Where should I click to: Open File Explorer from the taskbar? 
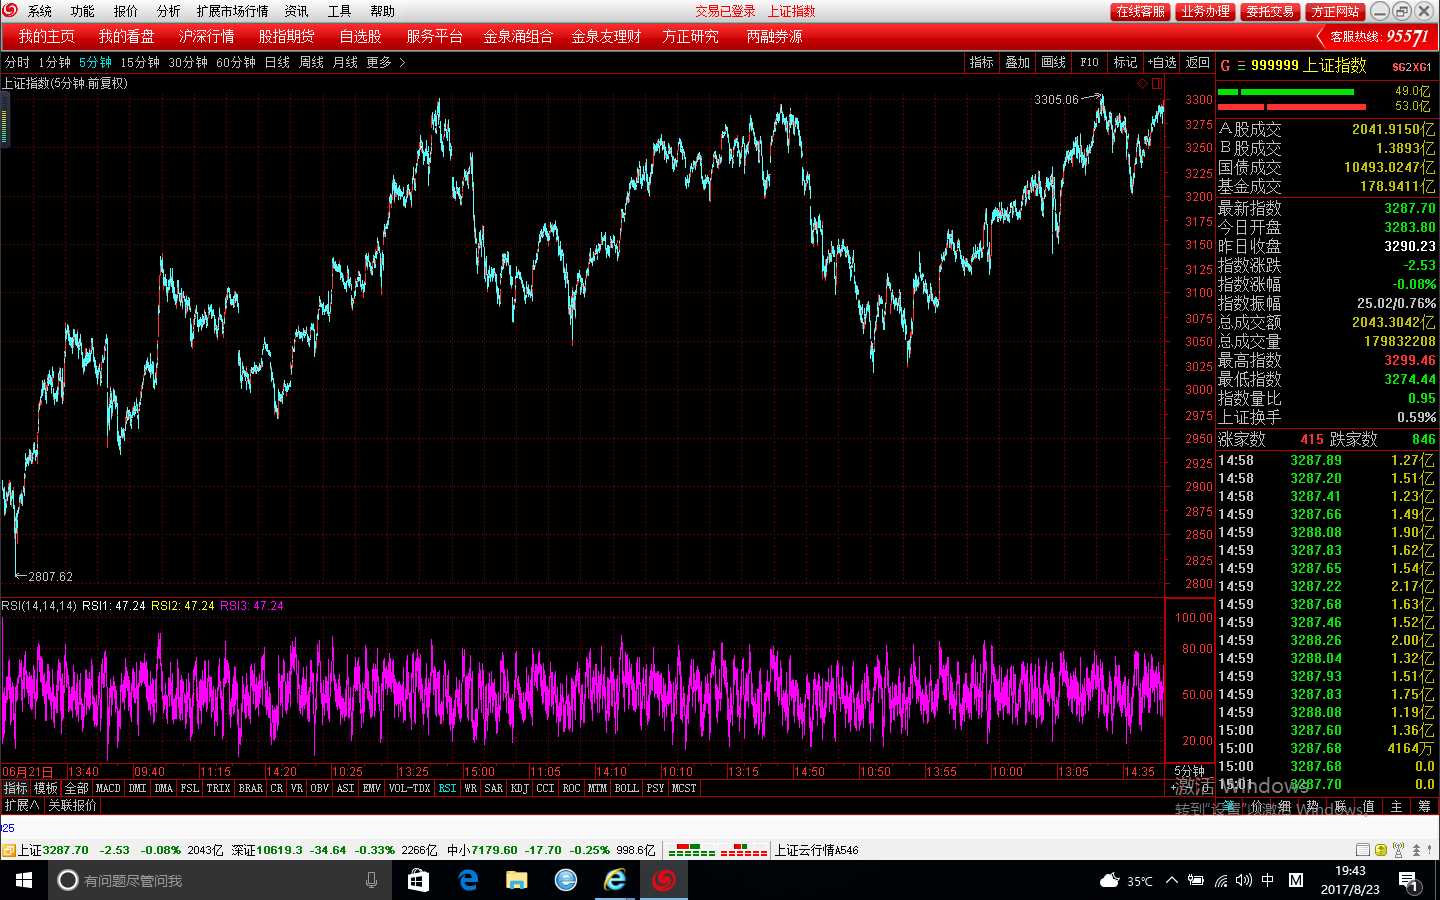pos(516,880)
